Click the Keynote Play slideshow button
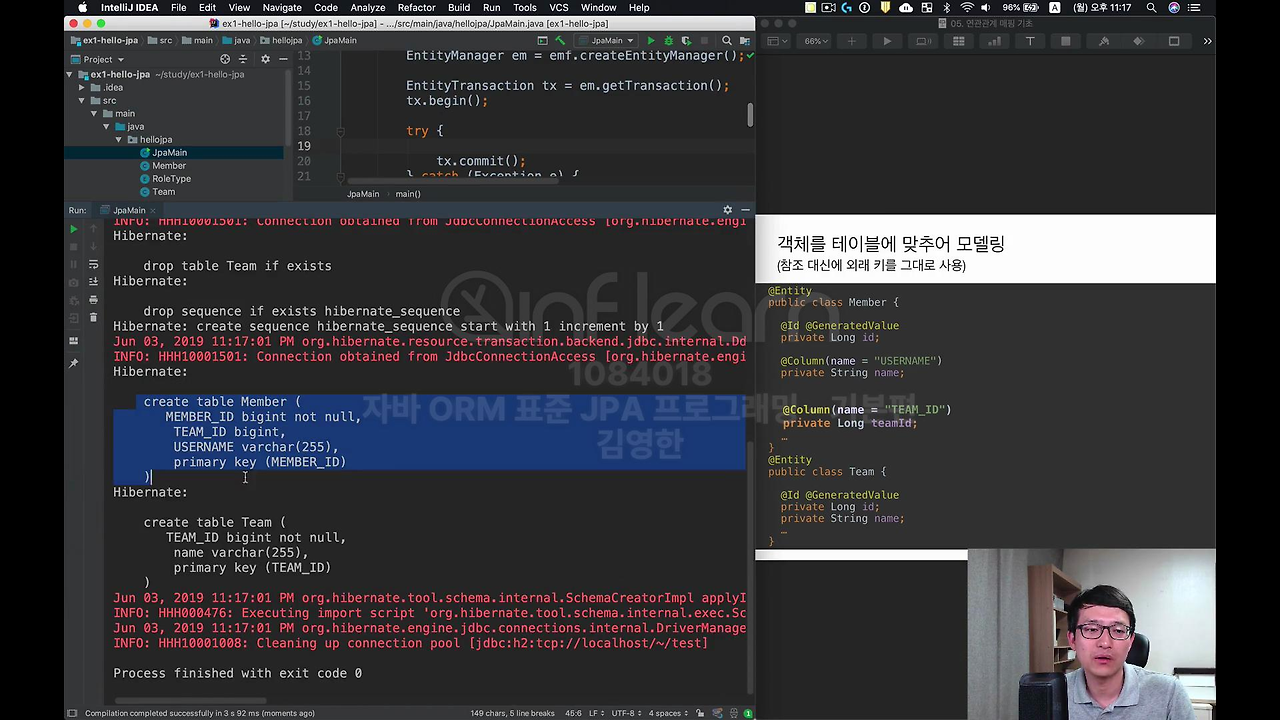Image resolution: width=1280 pixels, height=720 pixels. [x=887, y=41]
